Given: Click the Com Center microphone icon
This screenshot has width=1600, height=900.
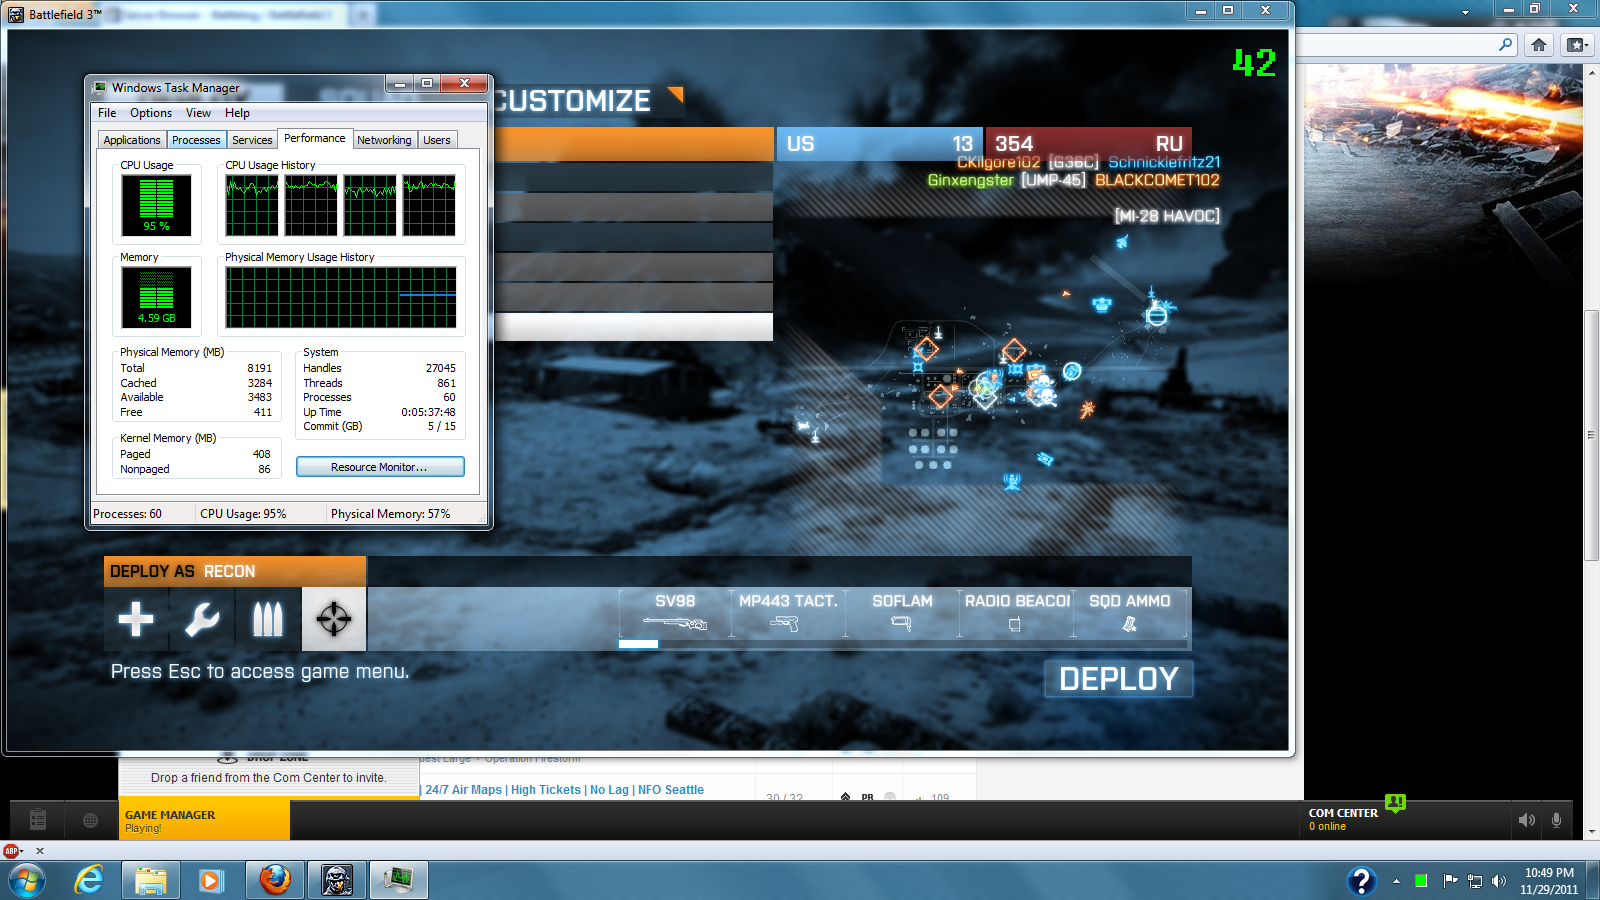Looking at the screenshot, I should pyautogui.click(x=1557, y=820).
